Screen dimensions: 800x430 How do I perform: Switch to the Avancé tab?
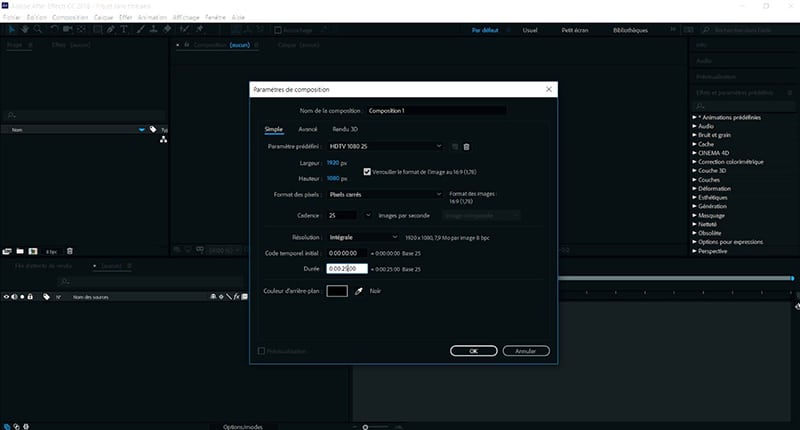[308, 129]
